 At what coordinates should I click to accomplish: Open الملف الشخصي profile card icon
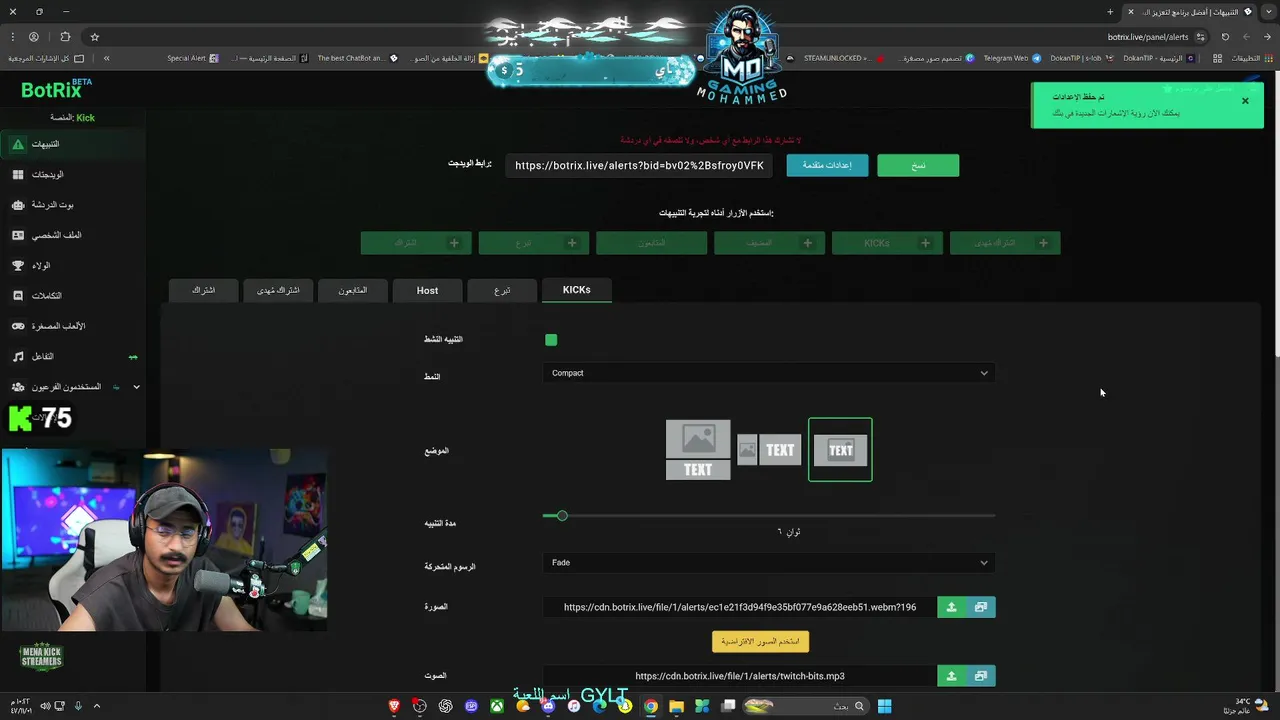coord(18,235)
